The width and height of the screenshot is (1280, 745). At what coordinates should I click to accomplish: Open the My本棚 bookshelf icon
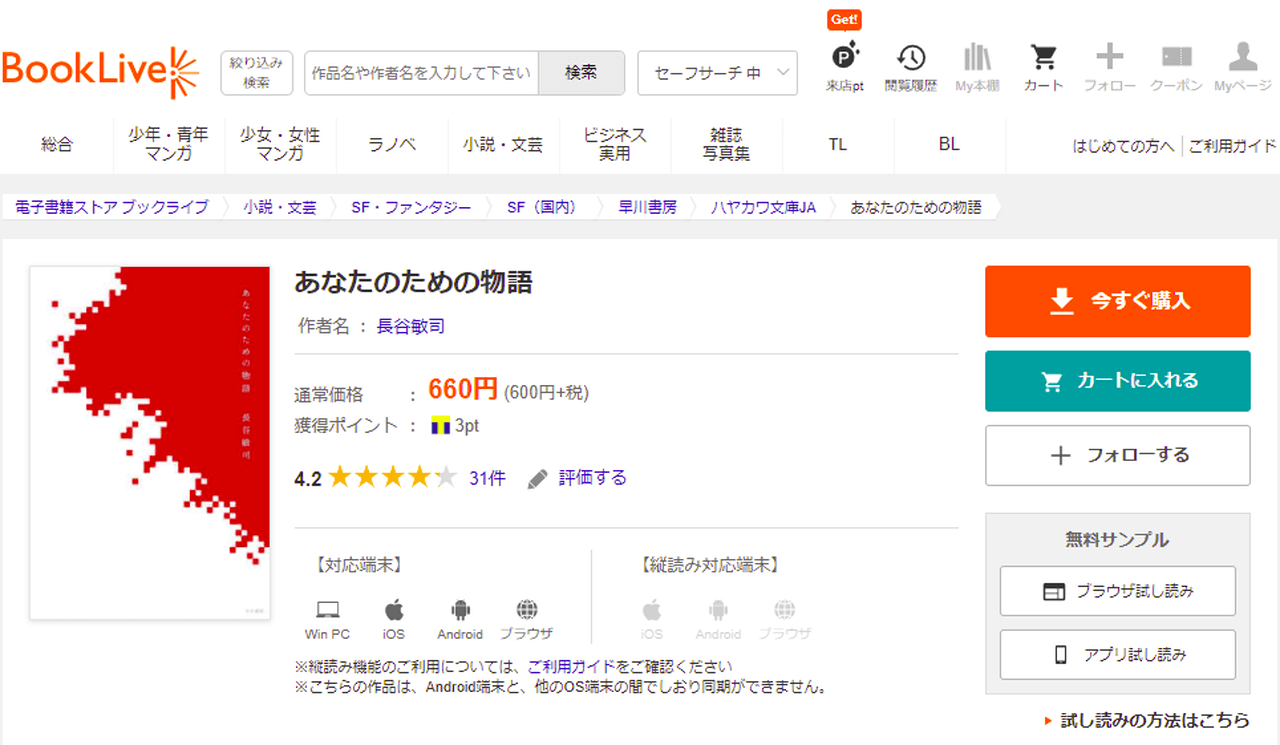977,66
